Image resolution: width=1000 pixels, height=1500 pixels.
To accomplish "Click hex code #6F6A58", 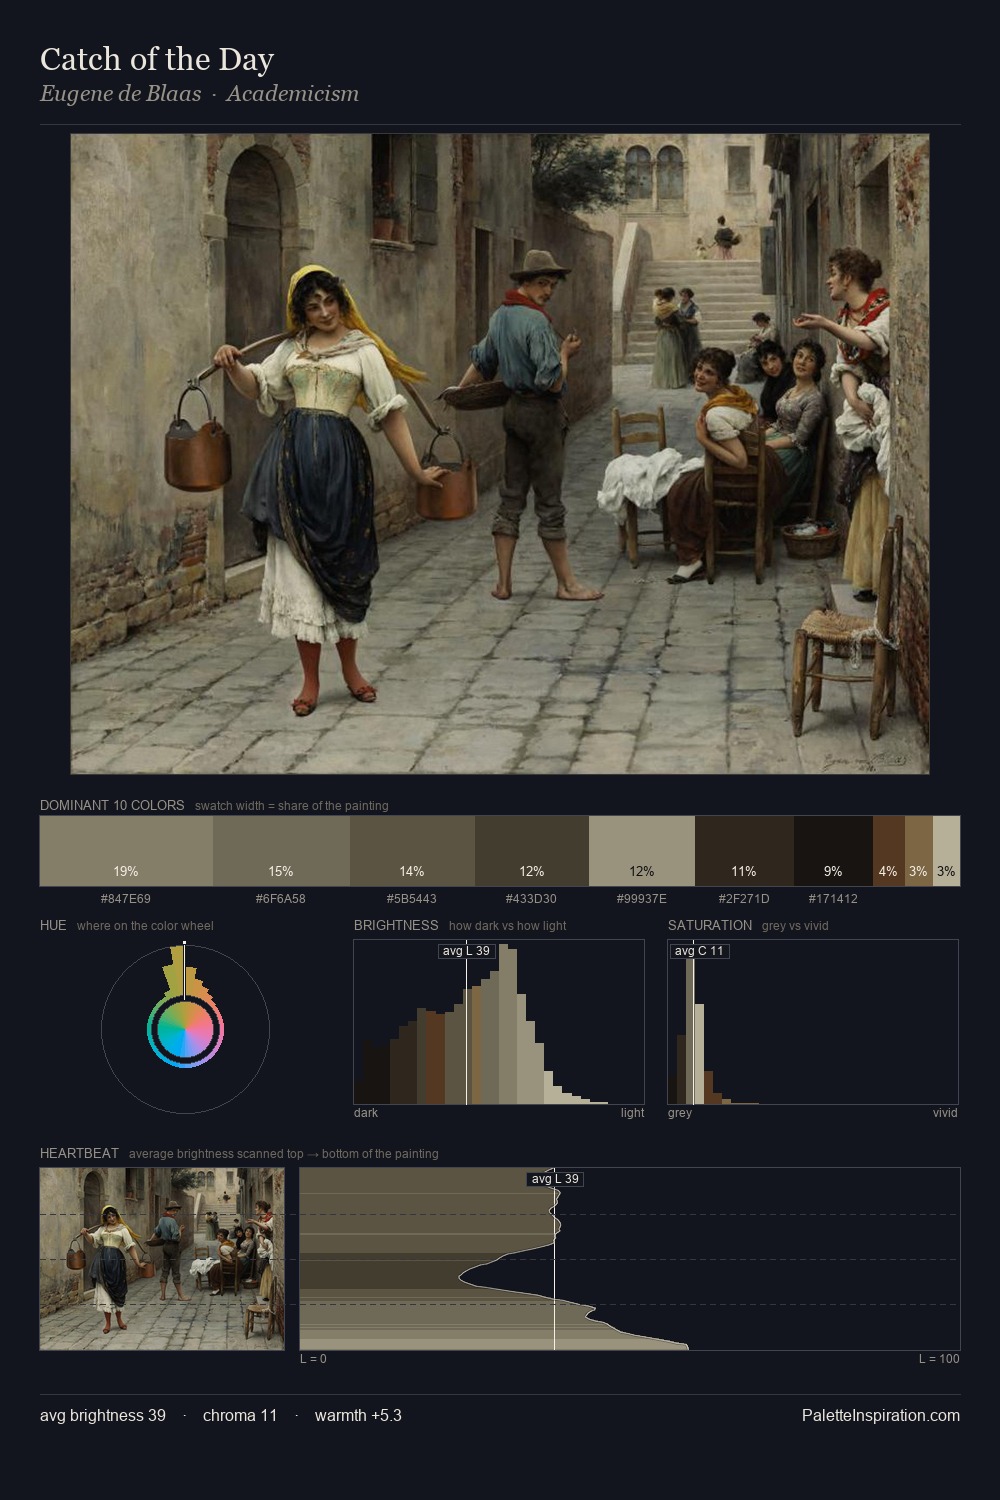I will pyautogui.click(x=281, y=898).
